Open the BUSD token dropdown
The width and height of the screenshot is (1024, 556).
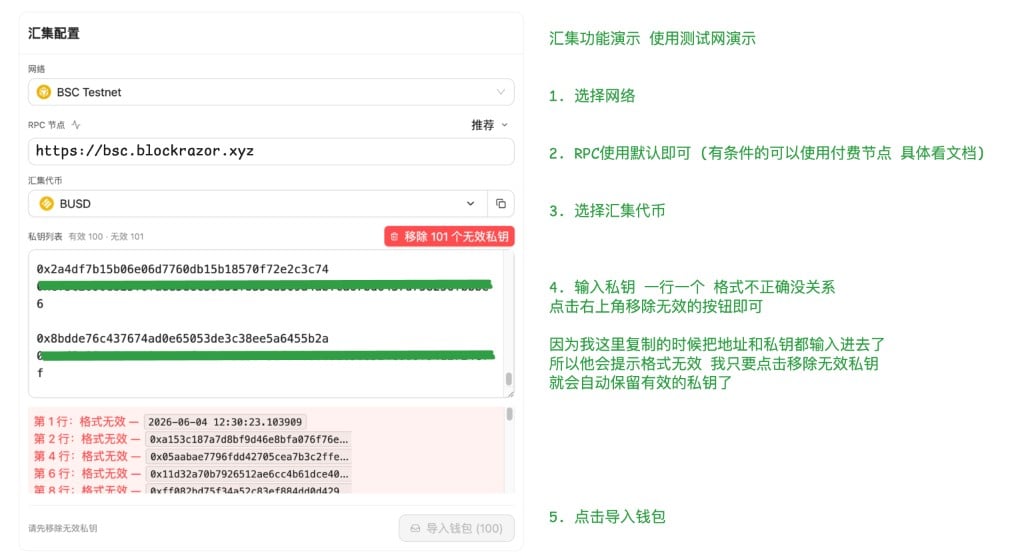(x=258, y=204)
